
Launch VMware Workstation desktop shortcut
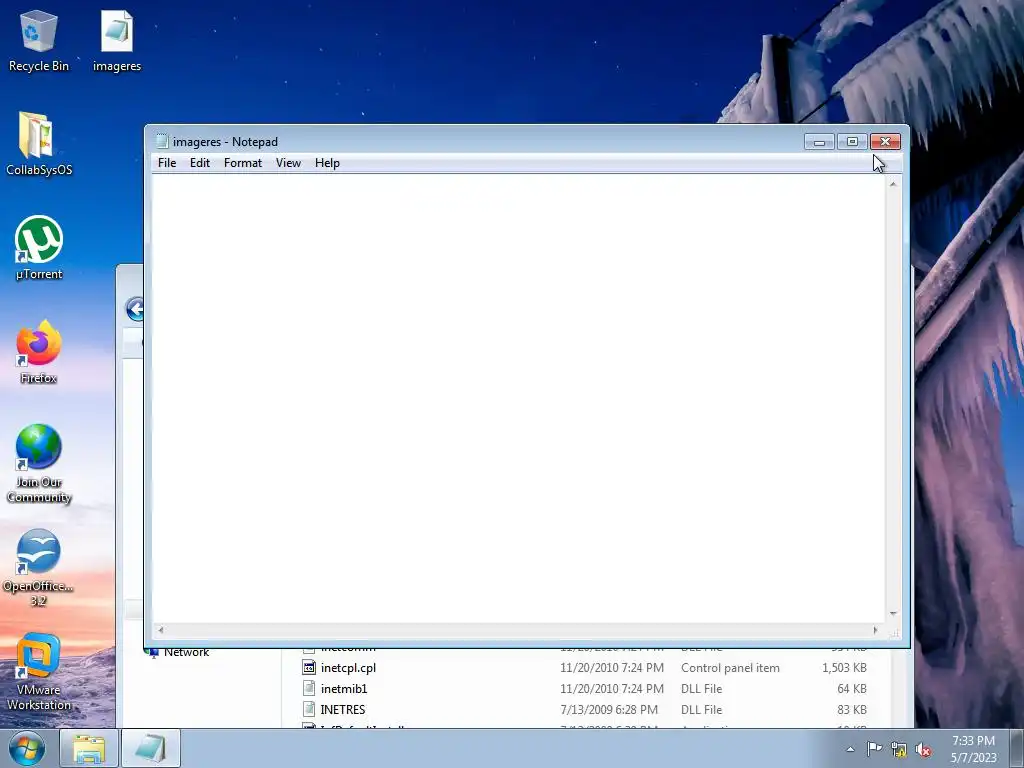click(39, 673)
